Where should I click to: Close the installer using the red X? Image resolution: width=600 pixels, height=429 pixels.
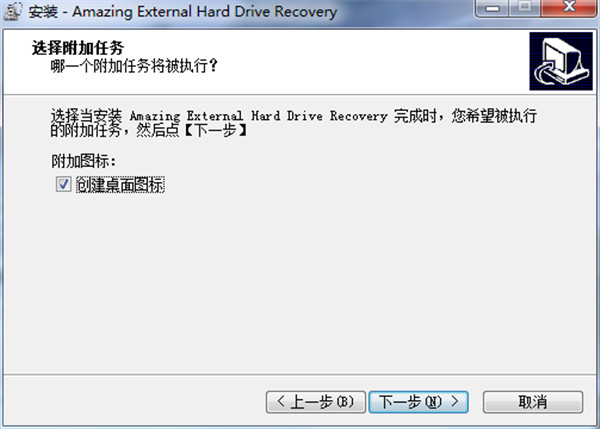pos(569,8)
